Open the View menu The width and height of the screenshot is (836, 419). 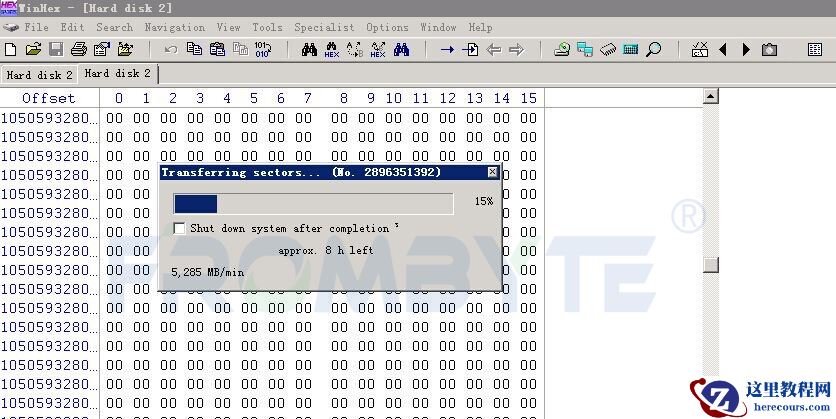228,27
